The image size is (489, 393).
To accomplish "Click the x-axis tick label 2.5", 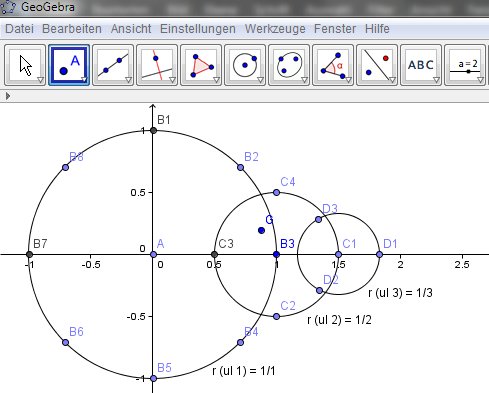I will point(462,265).
